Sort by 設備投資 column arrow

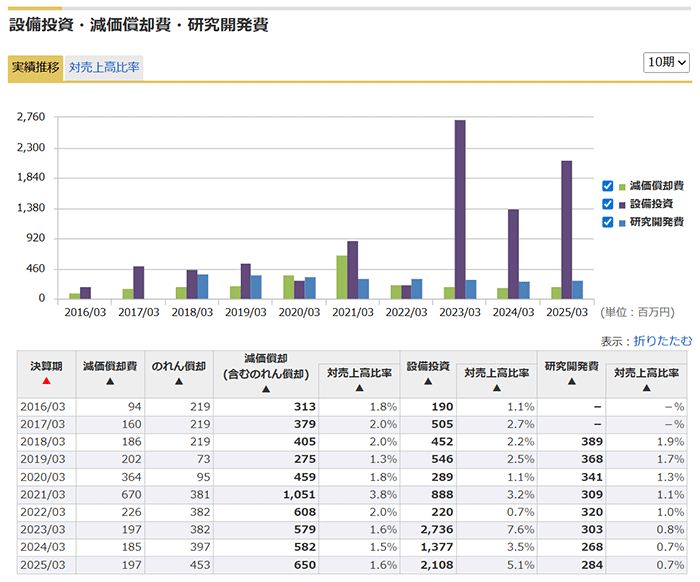pyautogui.click(x=427, y=381)
